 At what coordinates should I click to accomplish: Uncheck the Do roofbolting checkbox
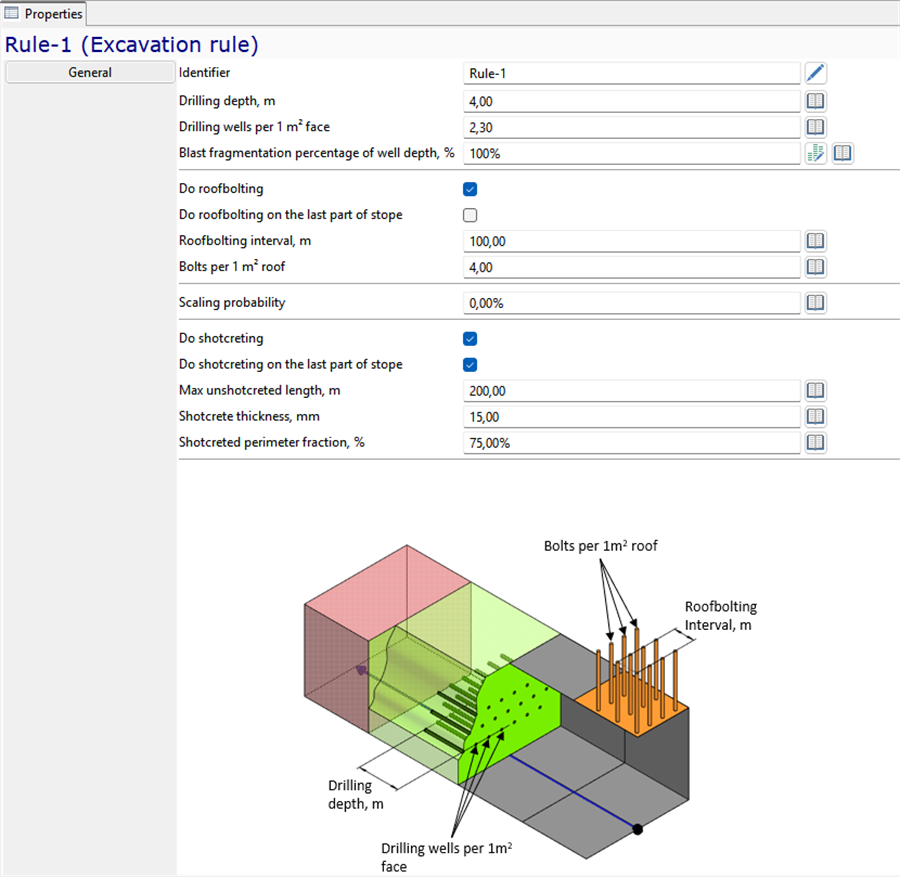(470, 189)
